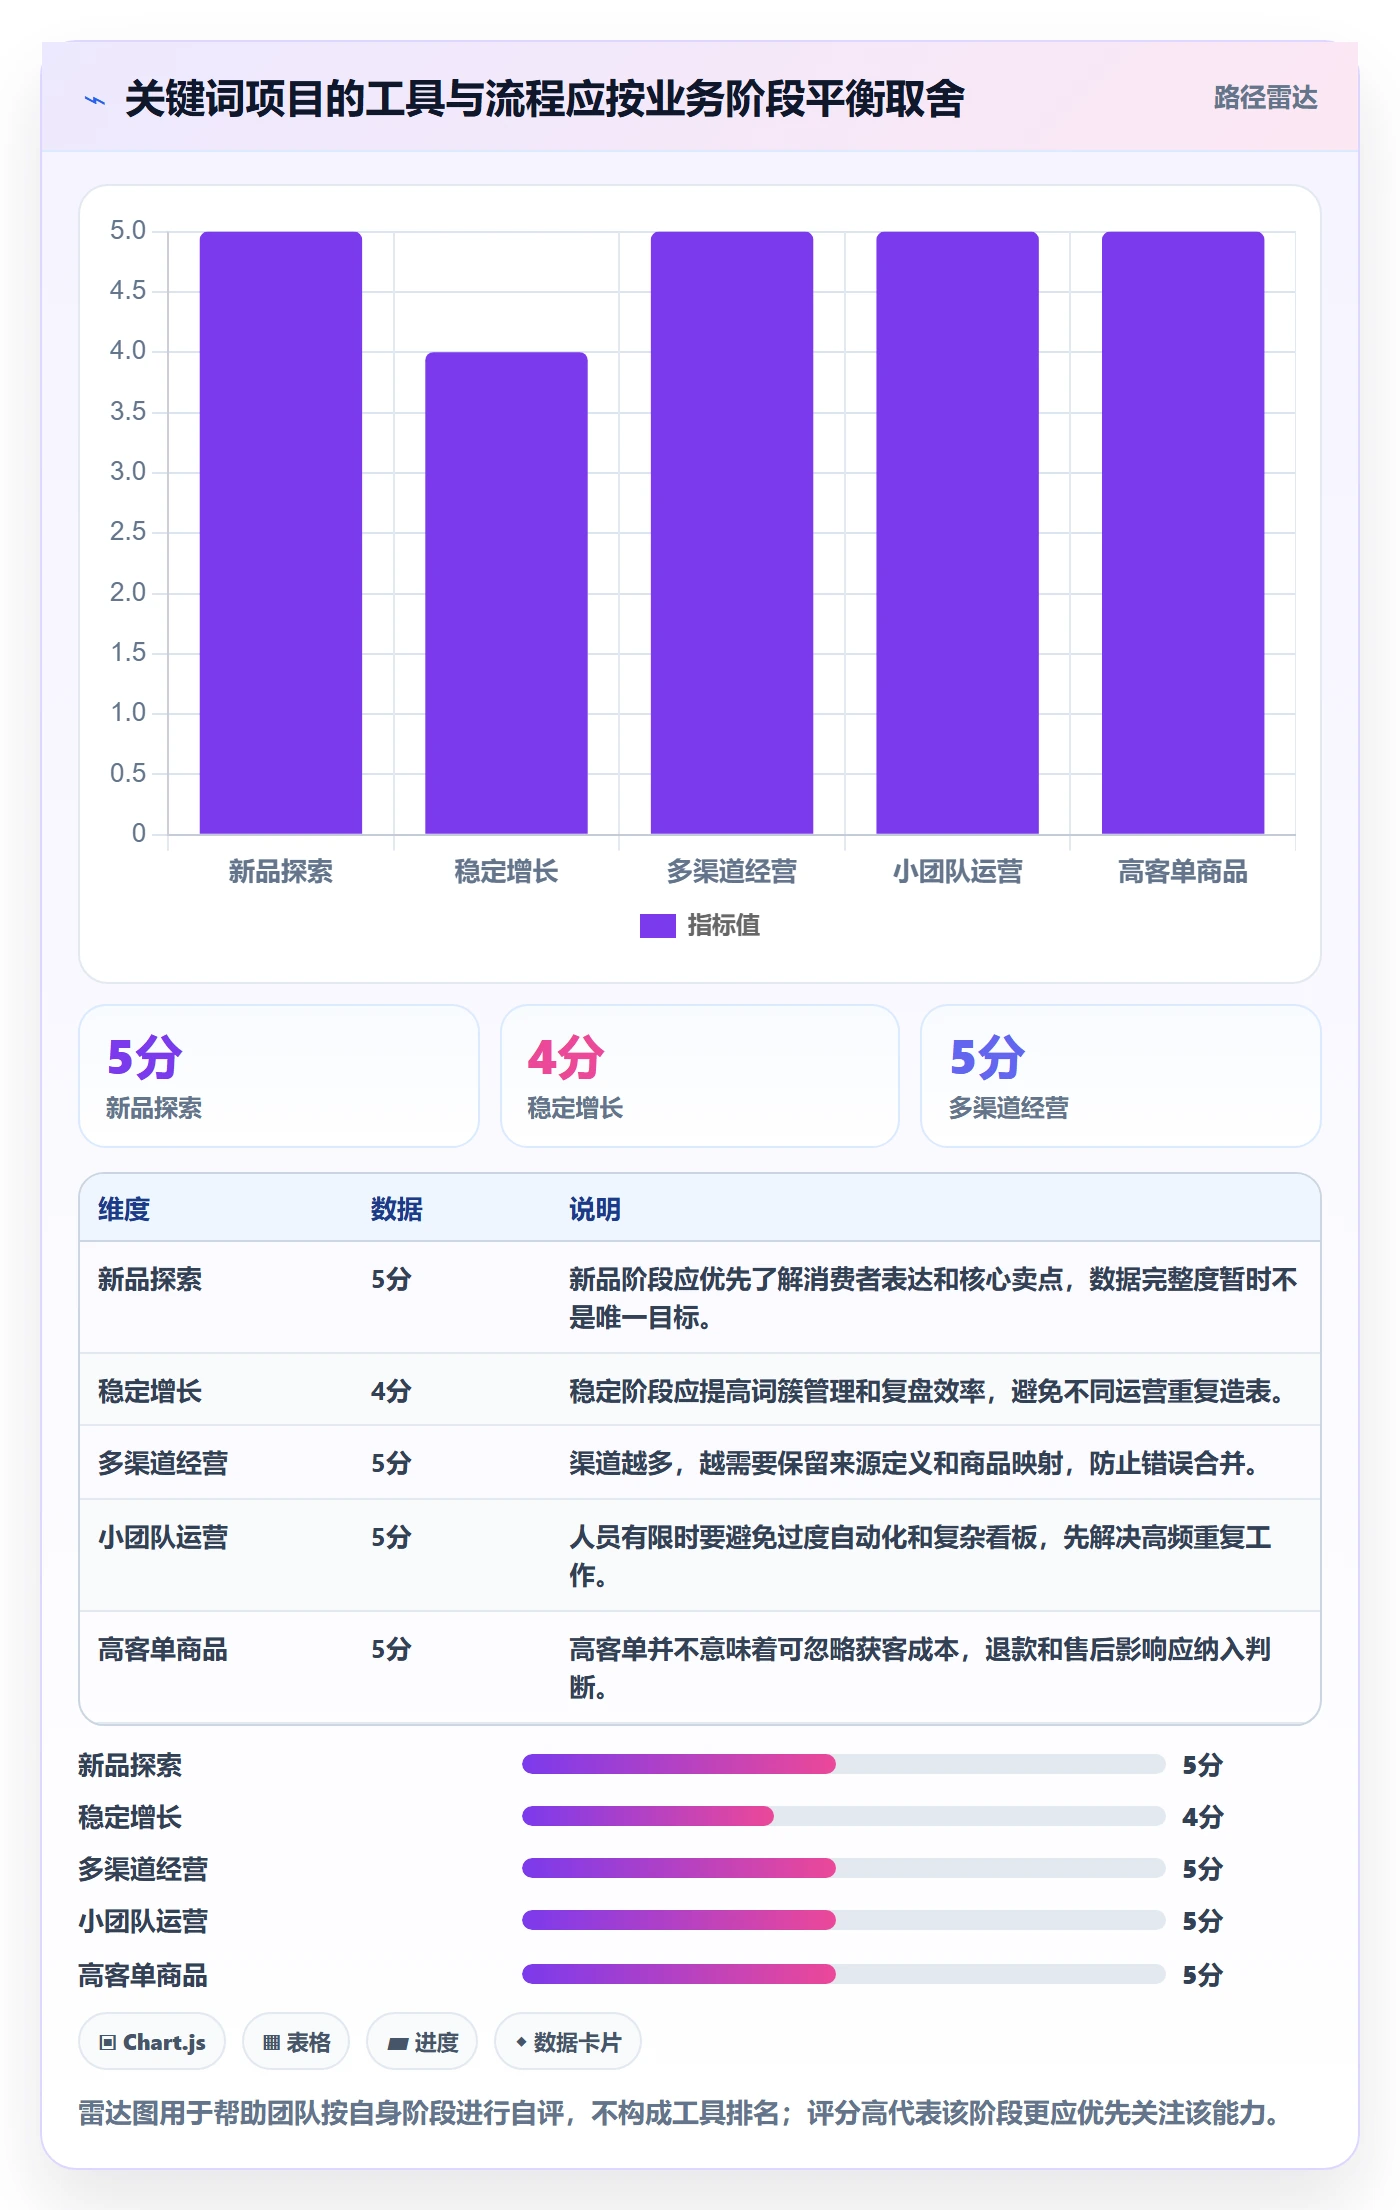
Task: Click the 说明 column header
Action: point(595,1209)
